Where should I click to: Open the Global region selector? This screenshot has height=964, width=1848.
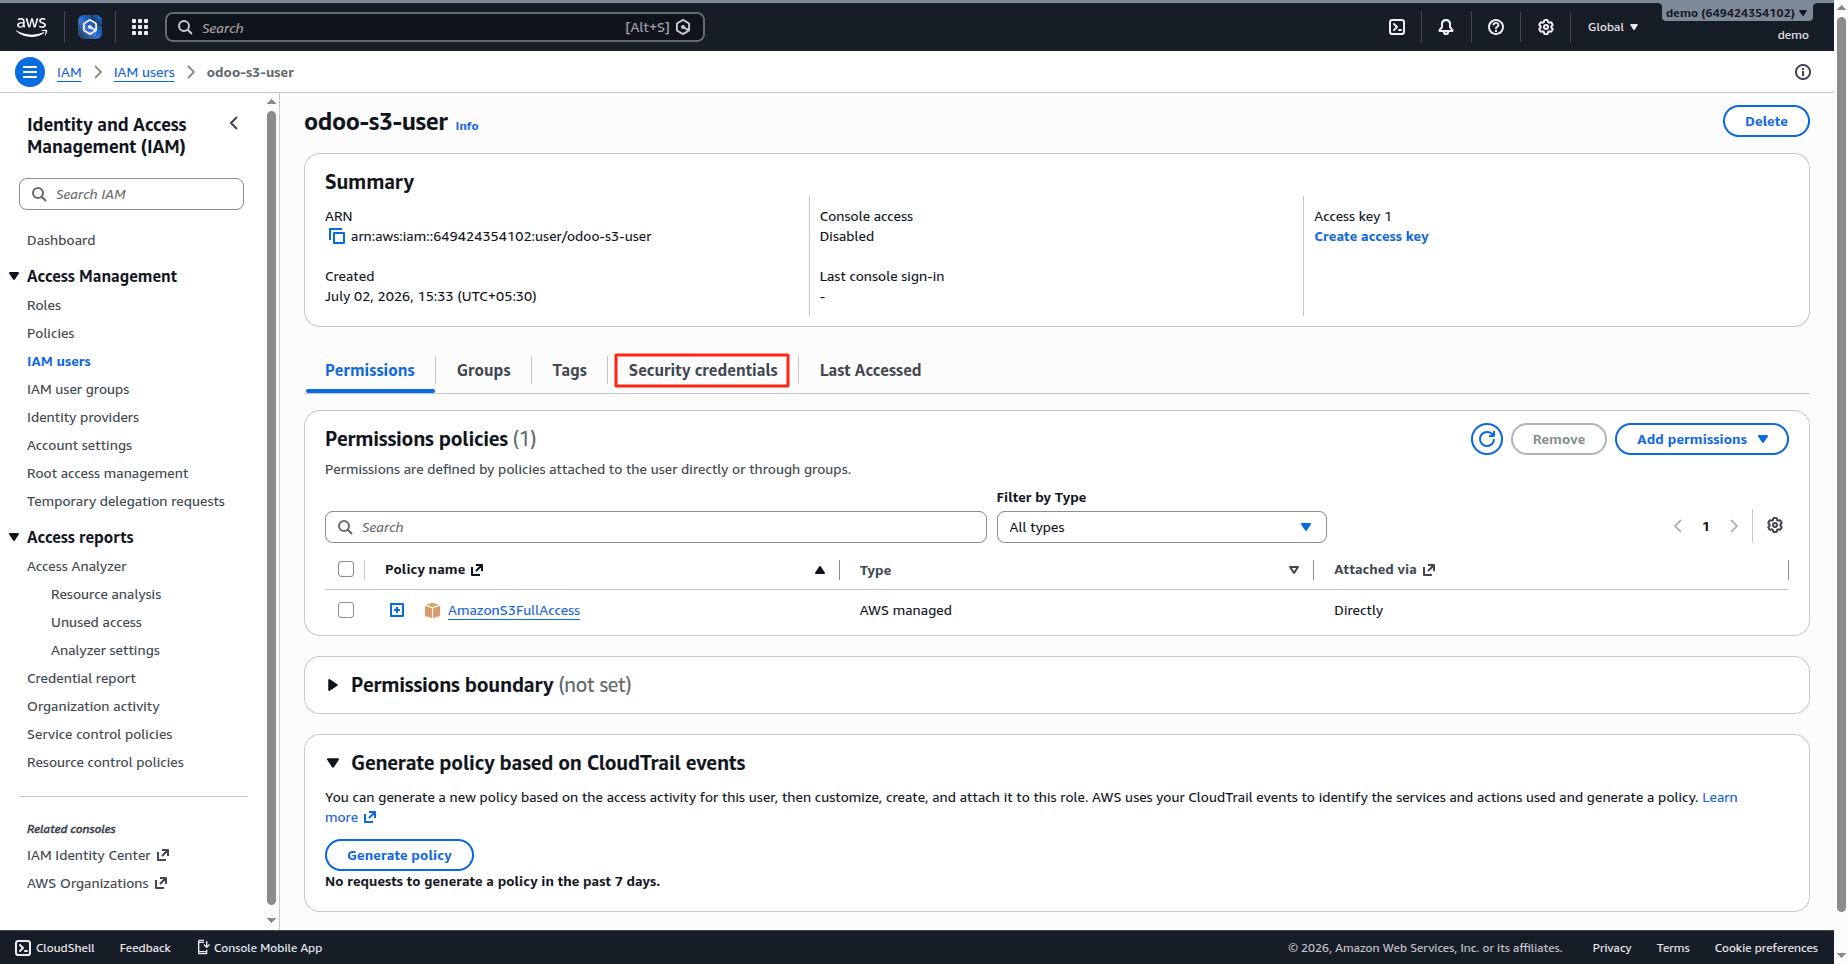(1612, 27)
